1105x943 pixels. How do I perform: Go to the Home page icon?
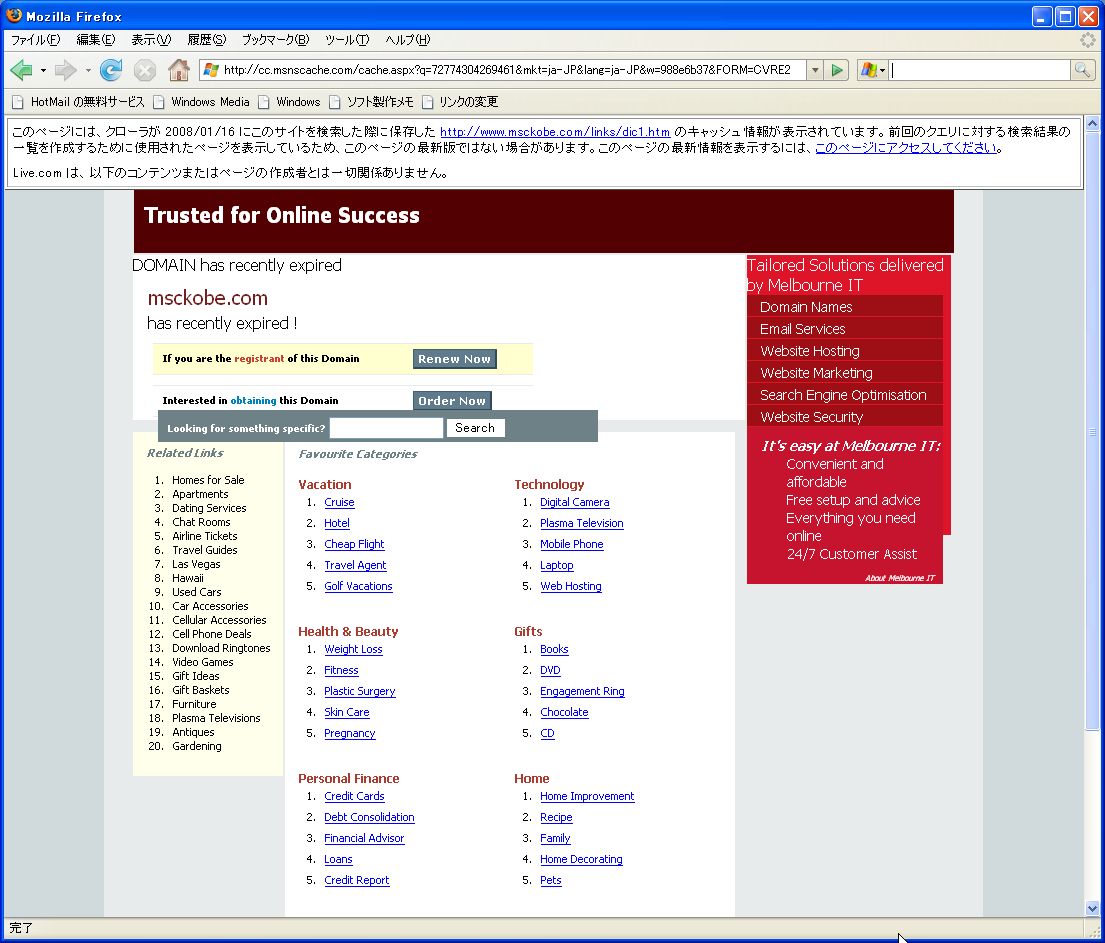[178, 70]
